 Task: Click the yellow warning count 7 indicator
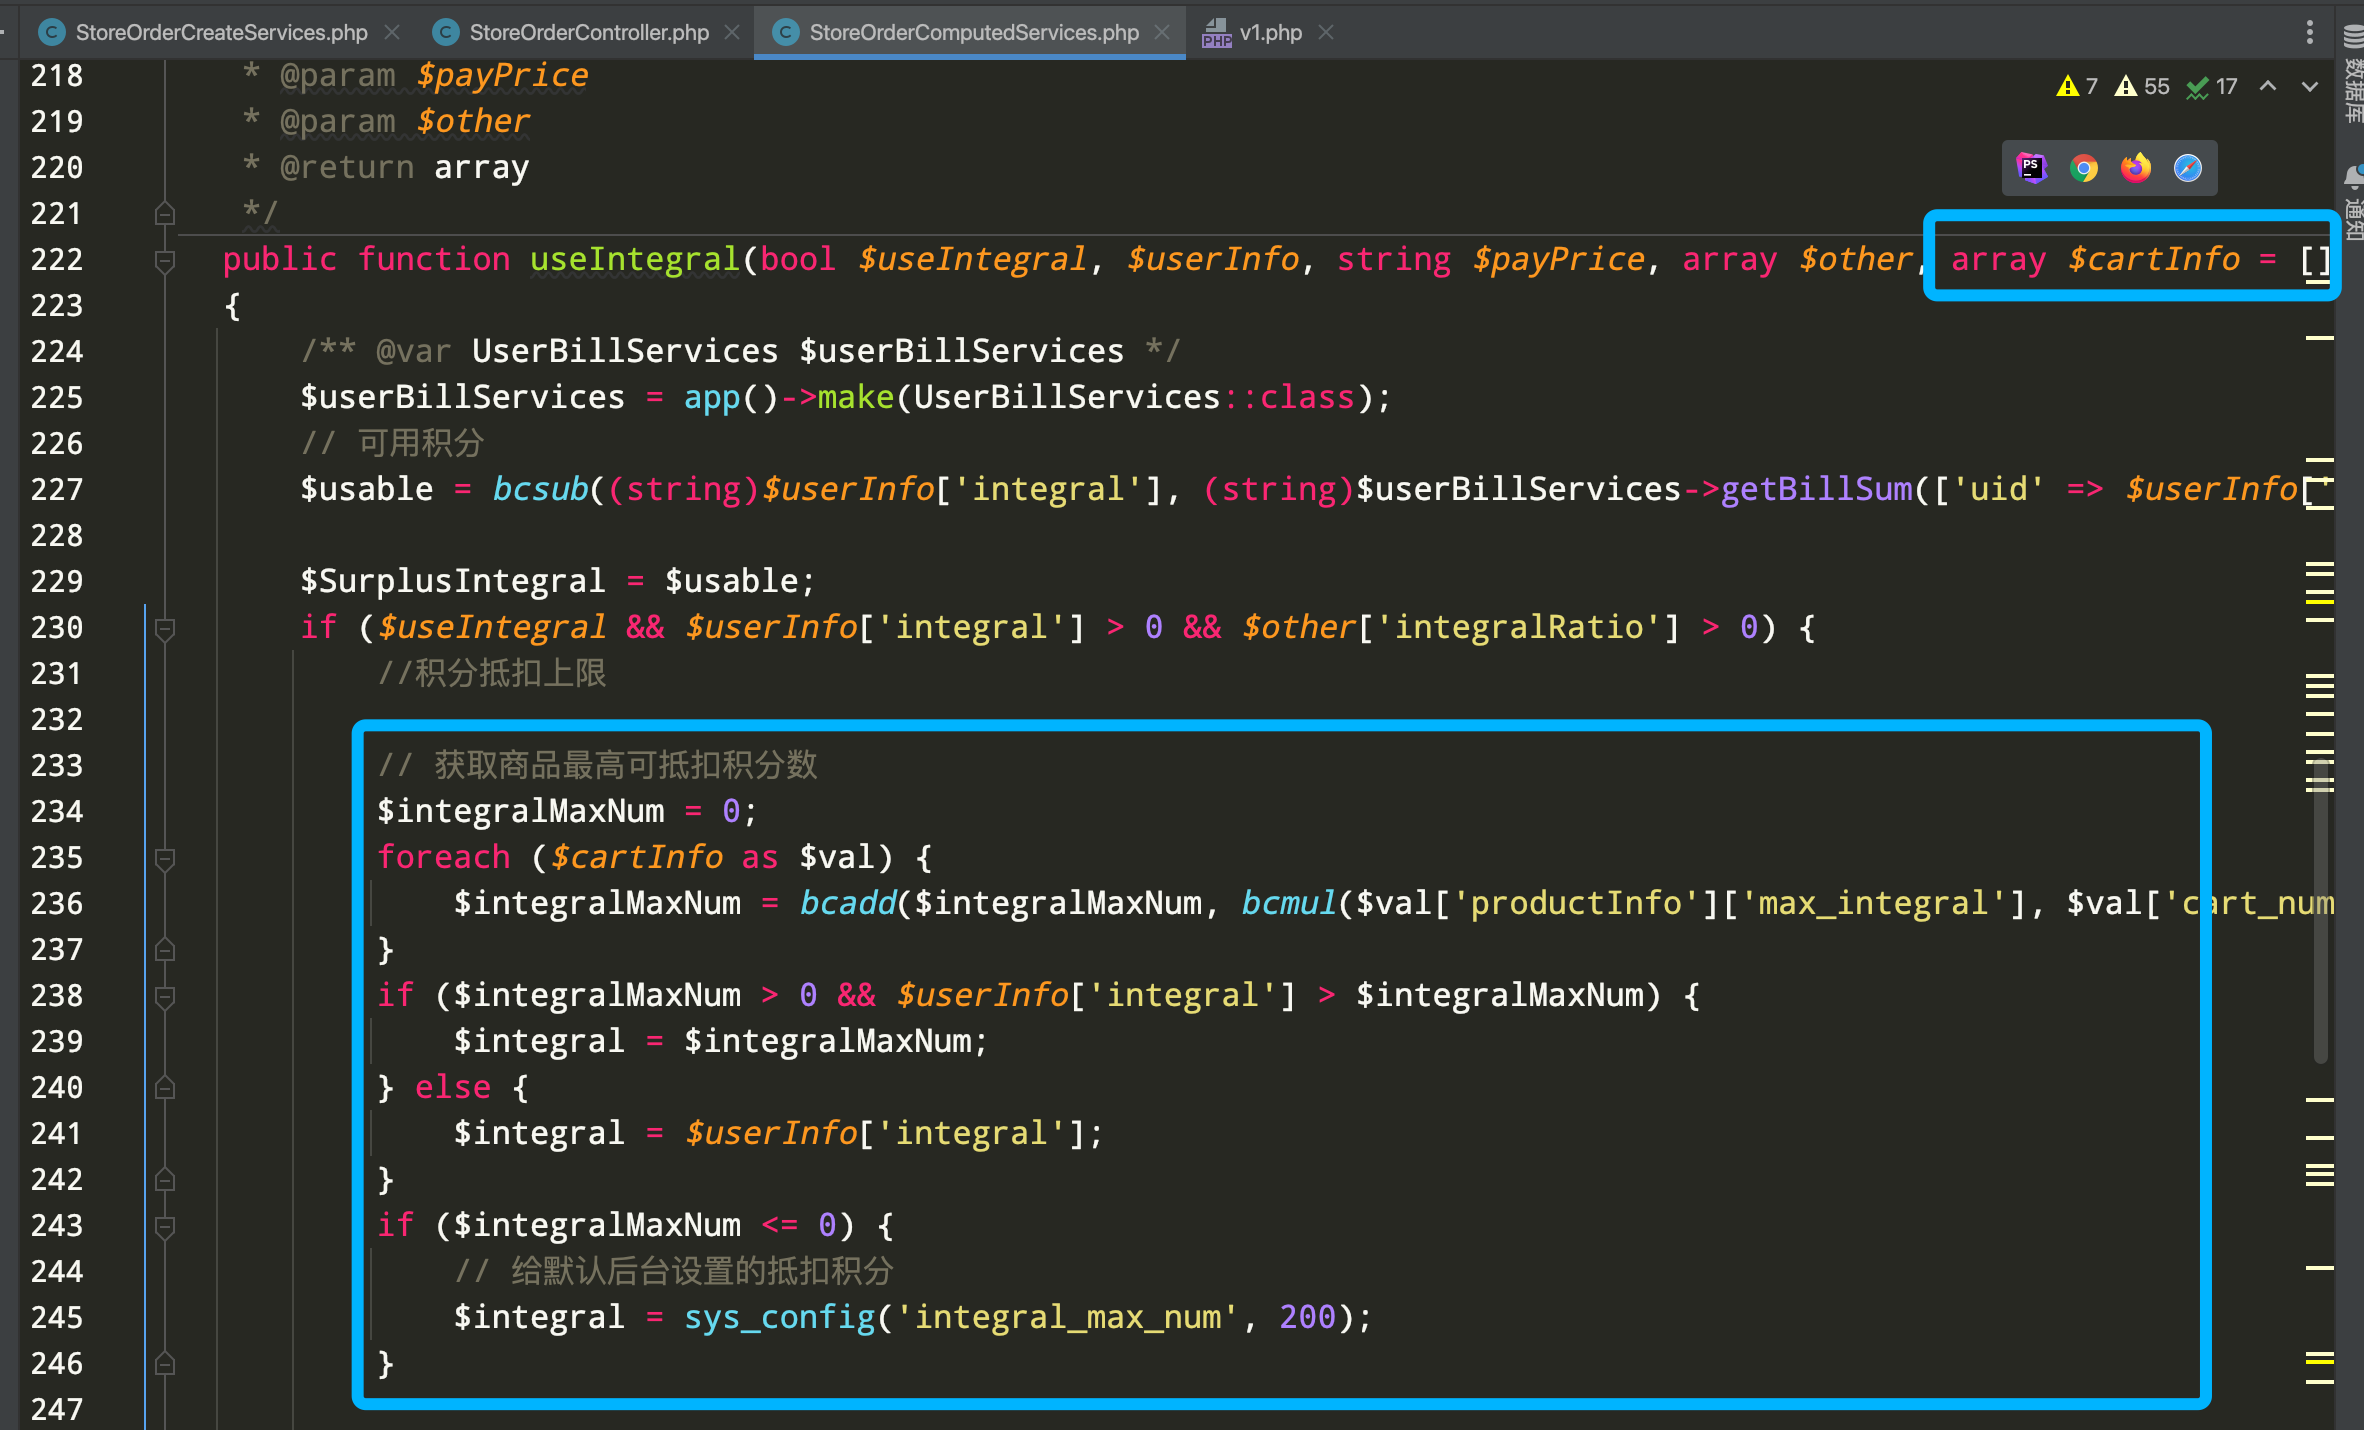pos(2077,87)
